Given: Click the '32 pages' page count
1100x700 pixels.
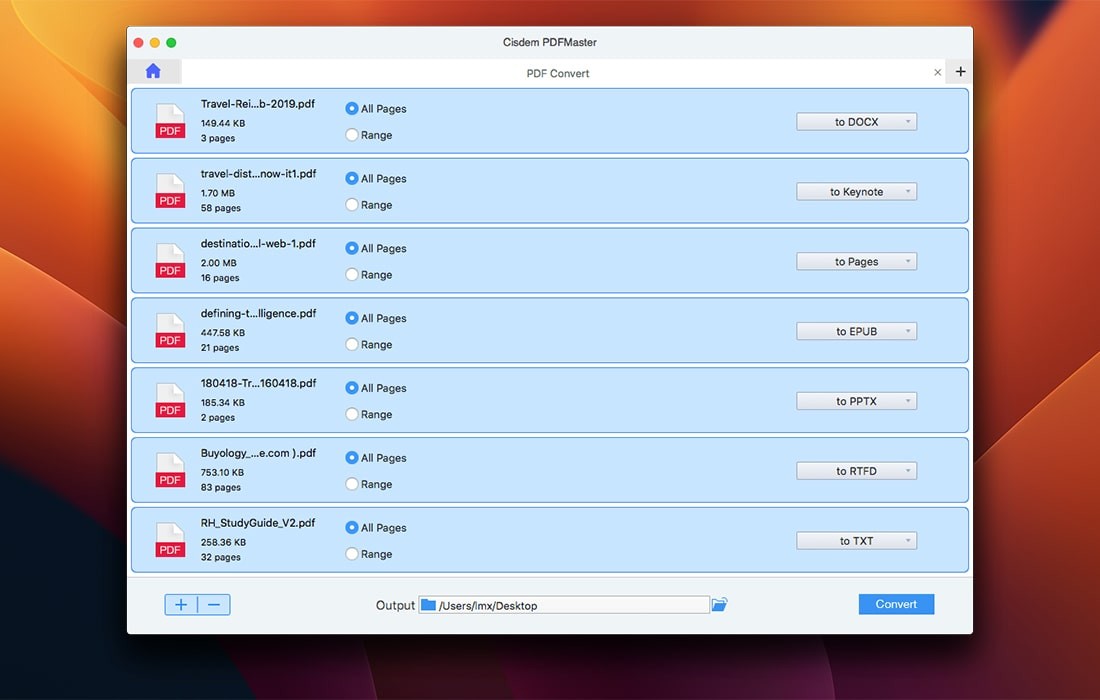Looking at the screenshot, I should point(220,557).
